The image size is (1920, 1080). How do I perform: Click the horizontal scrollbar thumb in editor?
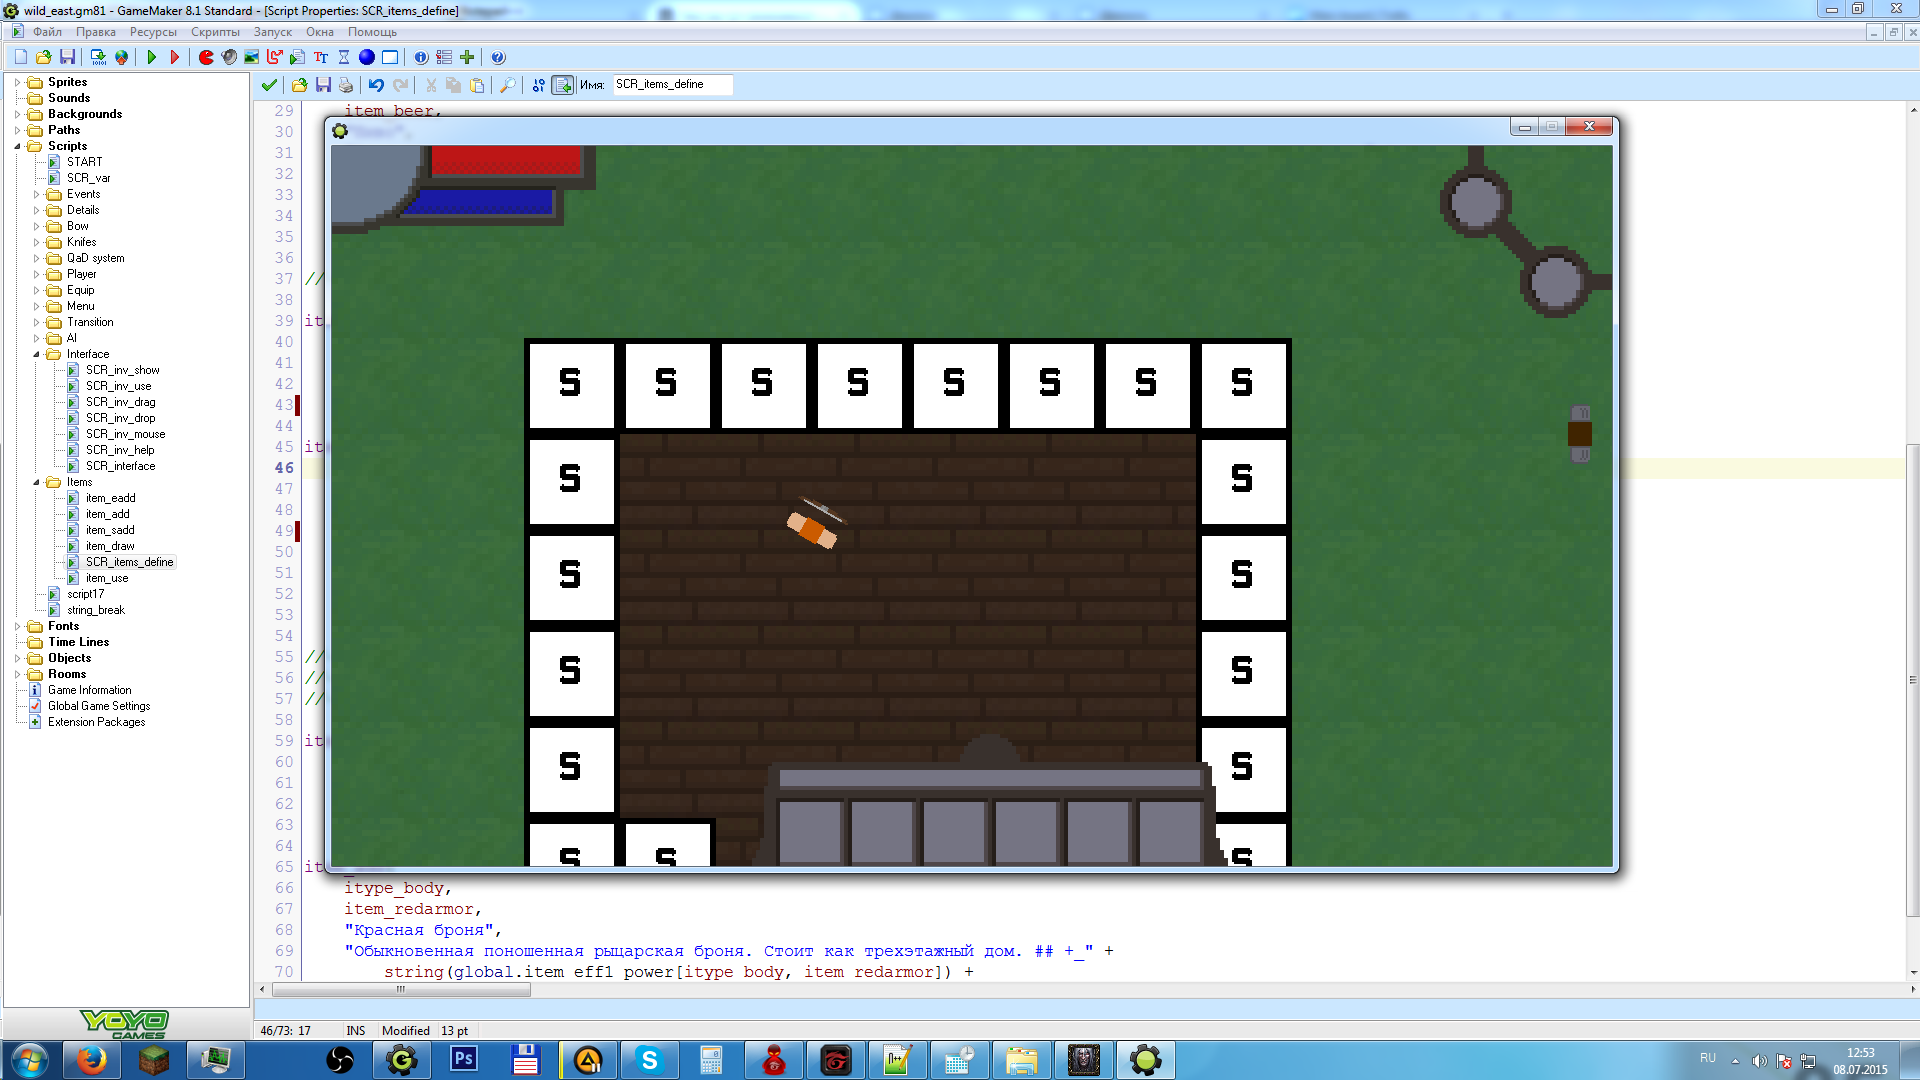(400, 990)
